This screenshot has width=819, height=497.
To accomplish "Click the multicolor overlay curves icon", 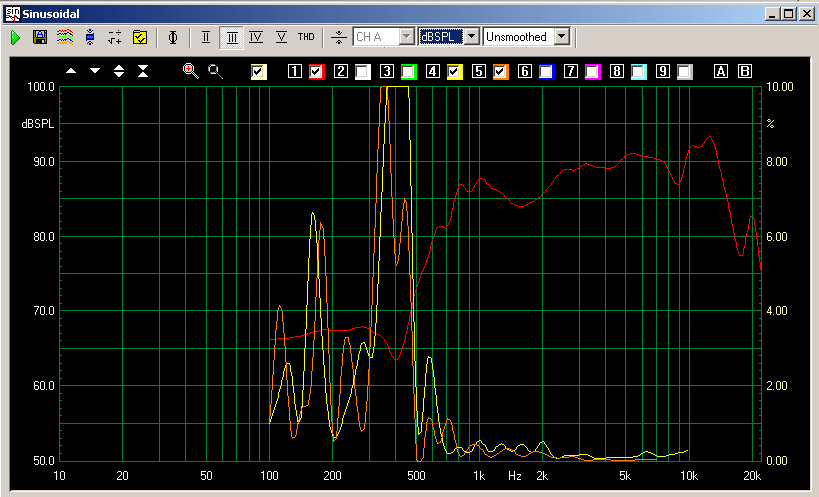I will tap(64, 37).
